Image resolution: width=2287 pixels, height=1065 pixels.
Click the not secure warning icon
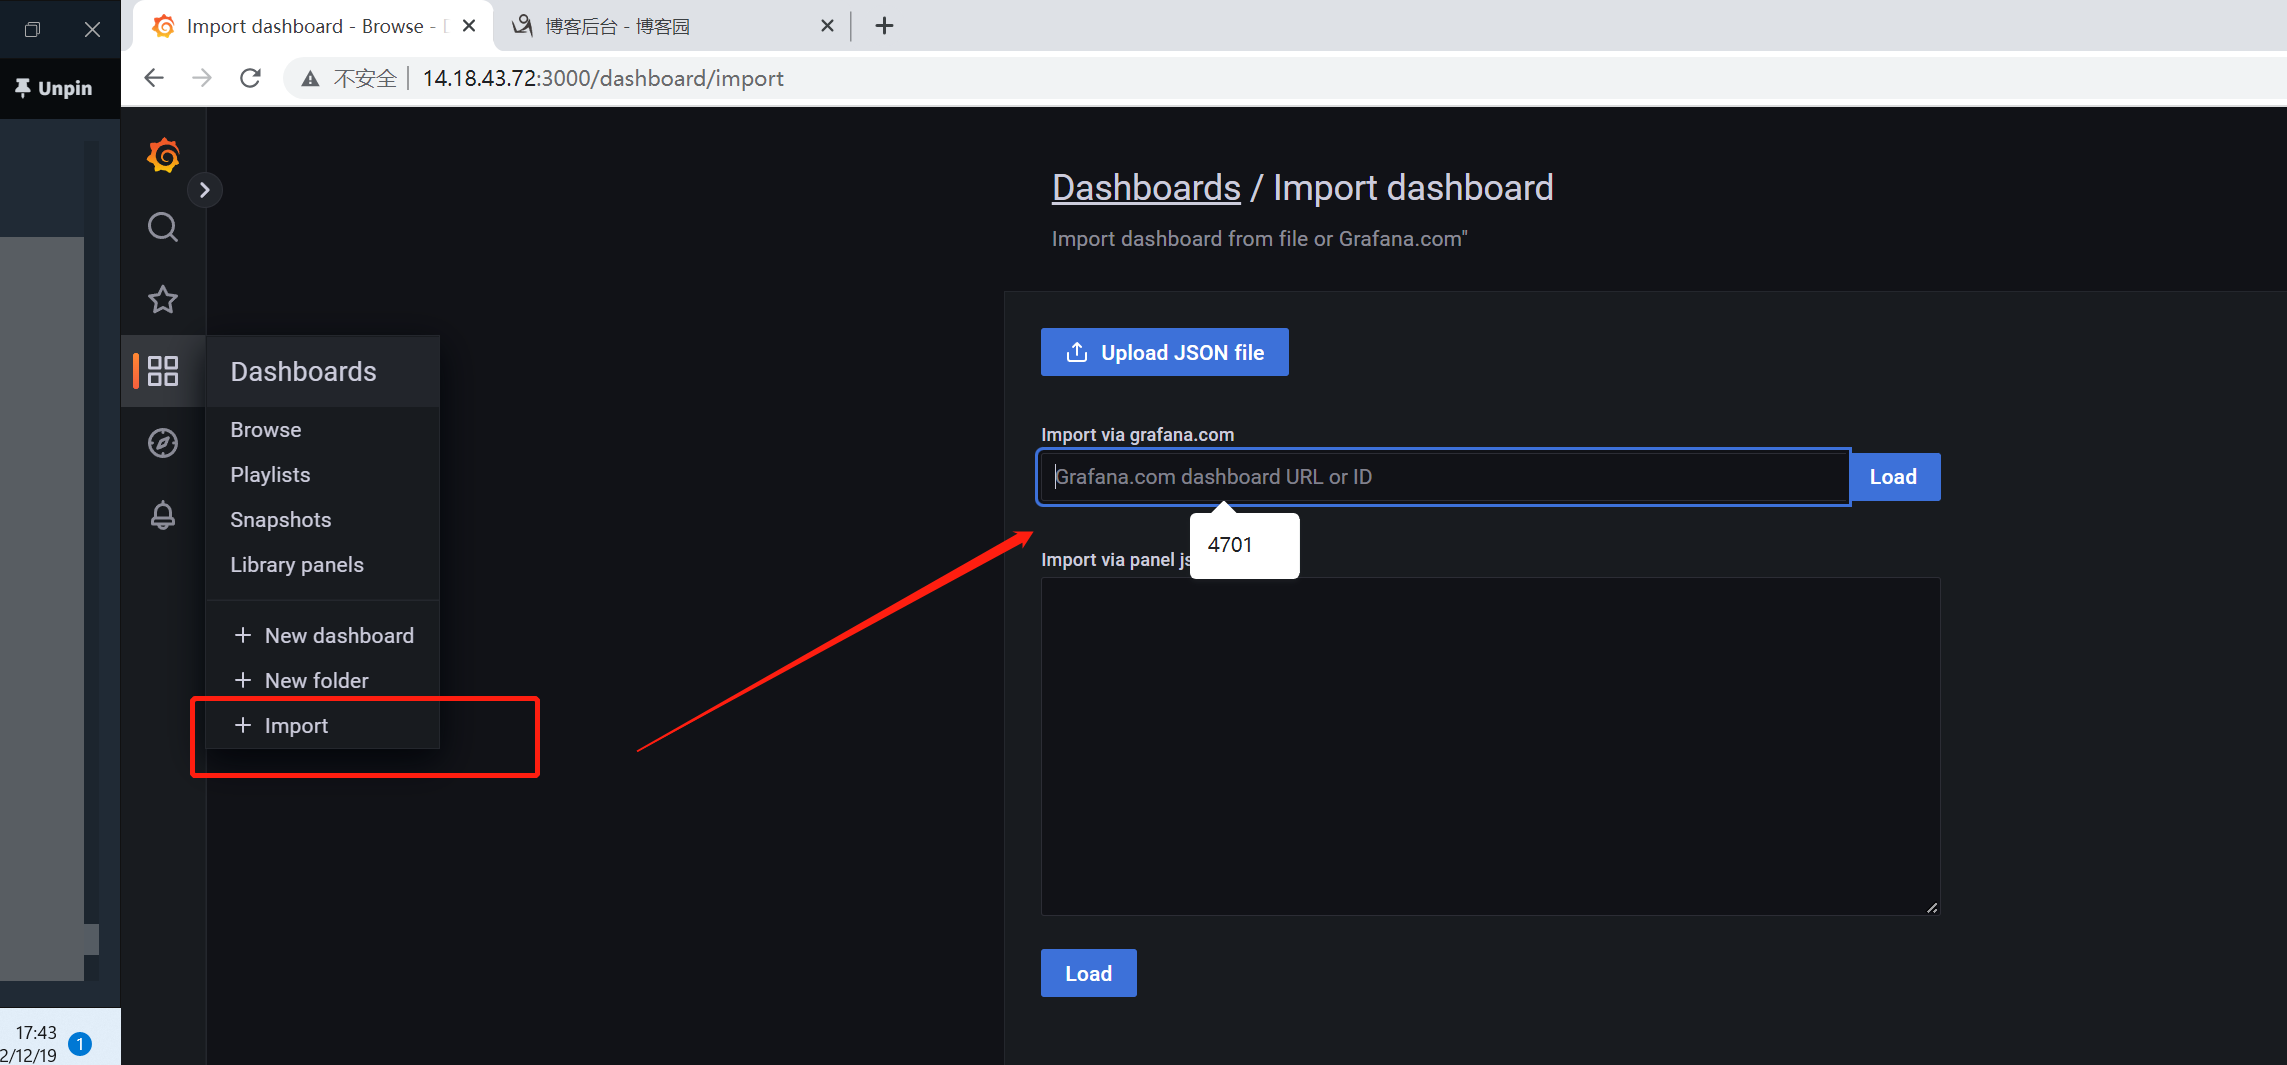311,79
